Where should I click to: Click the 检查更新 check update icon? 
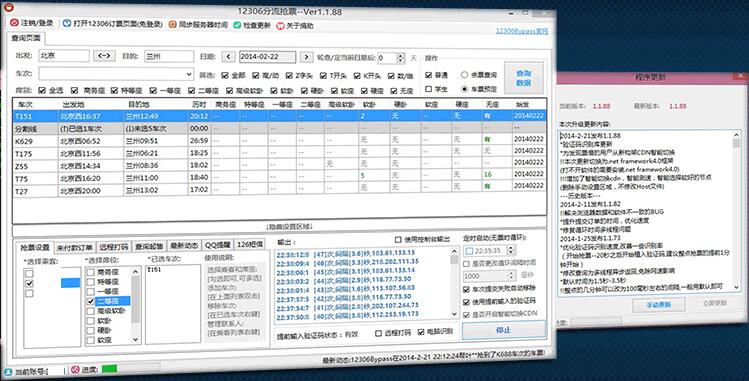click(237, 25)
